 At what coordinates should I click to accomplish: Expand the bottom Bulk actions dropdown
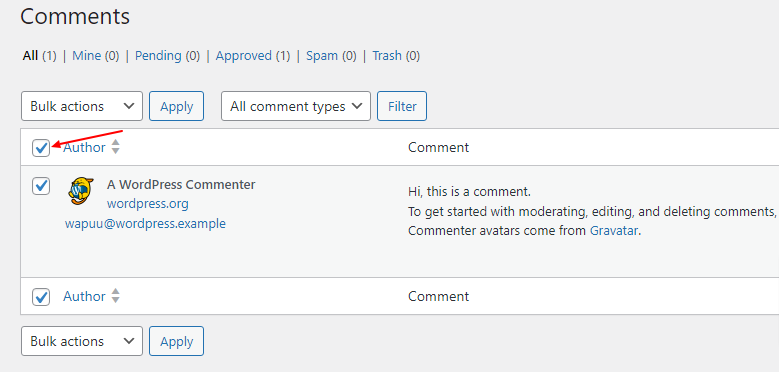click(x=82, y=341)
